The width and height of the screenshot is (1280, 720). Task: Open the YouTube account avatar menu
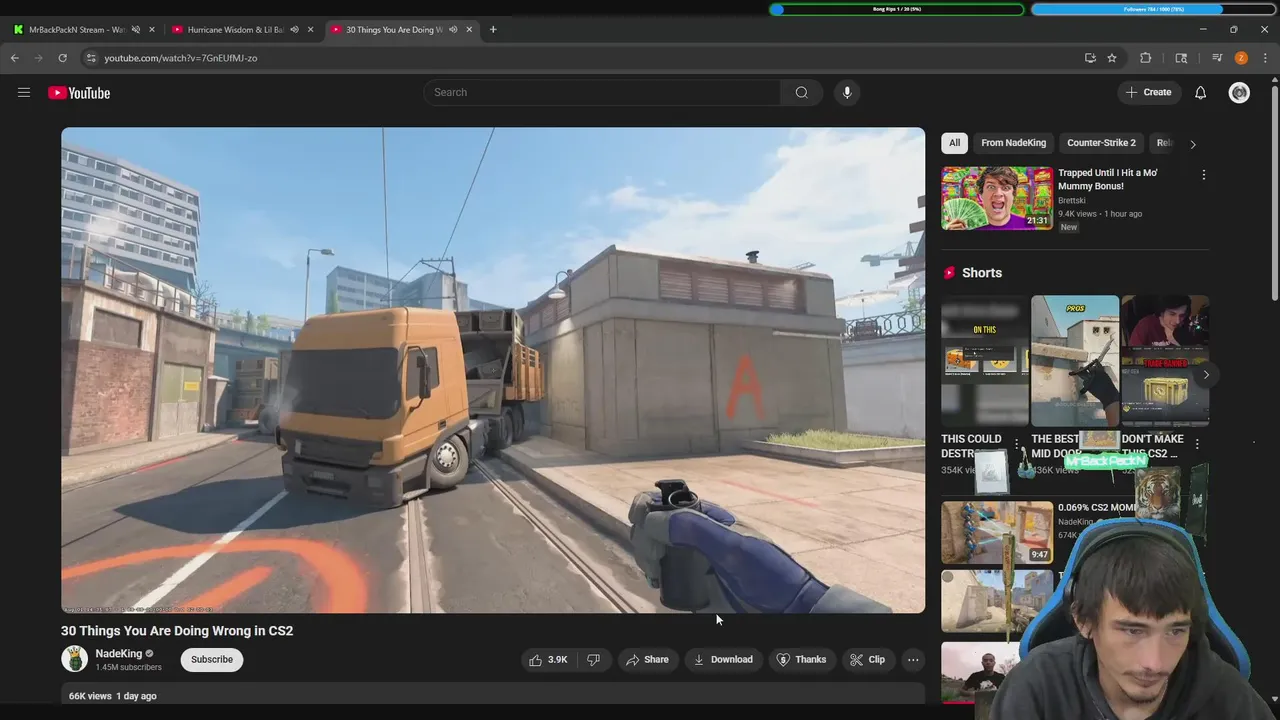coord(1239,93)
